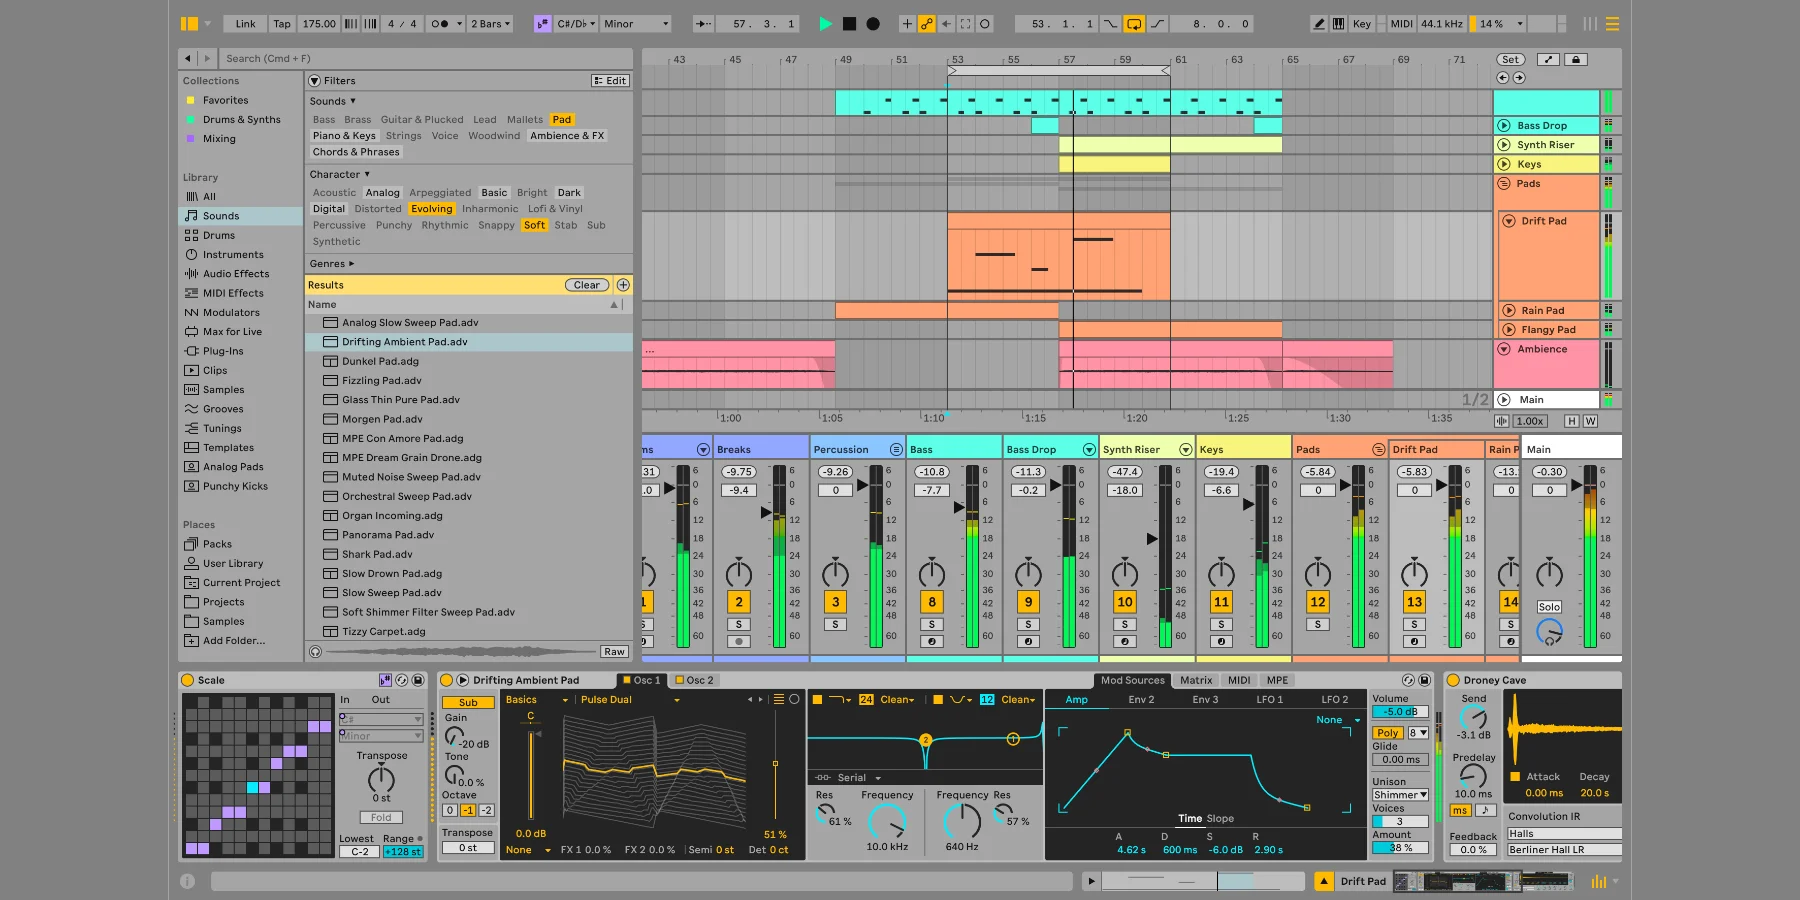Image resolution: width=1800 pixels, height=900 pixels.
Task: Clear the browser filter Results
Action: click(586, 285)
